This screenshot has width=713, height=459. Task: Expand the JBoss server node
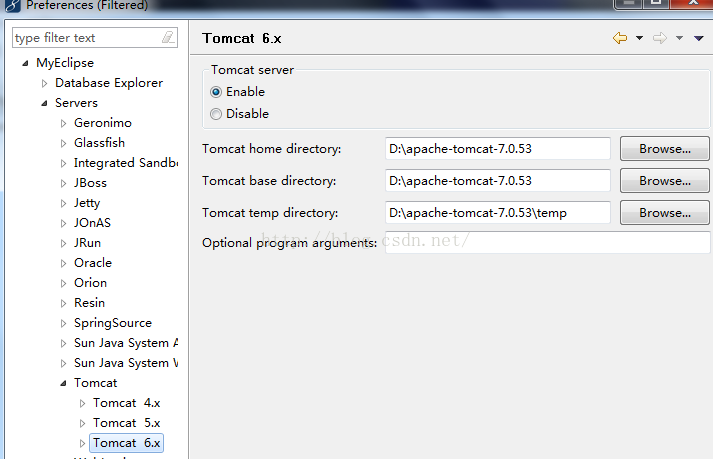pyautogui.click(x=63, y=183)
